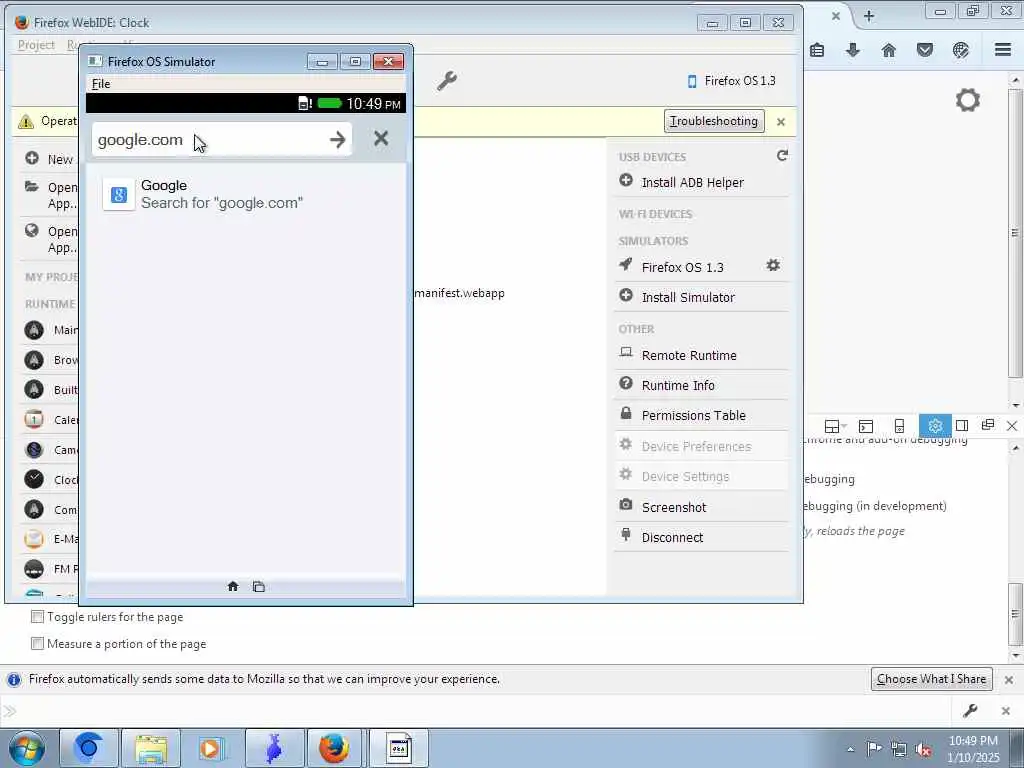
Task: Click the developer toolbar wrench icon
Action: (970, 711)
